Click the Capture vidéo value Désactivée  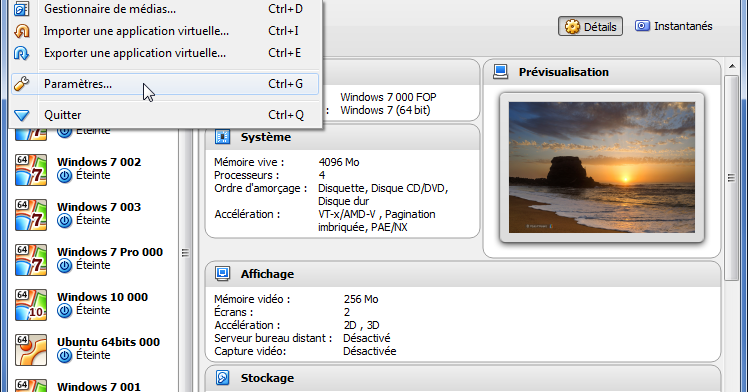point(370,351)
